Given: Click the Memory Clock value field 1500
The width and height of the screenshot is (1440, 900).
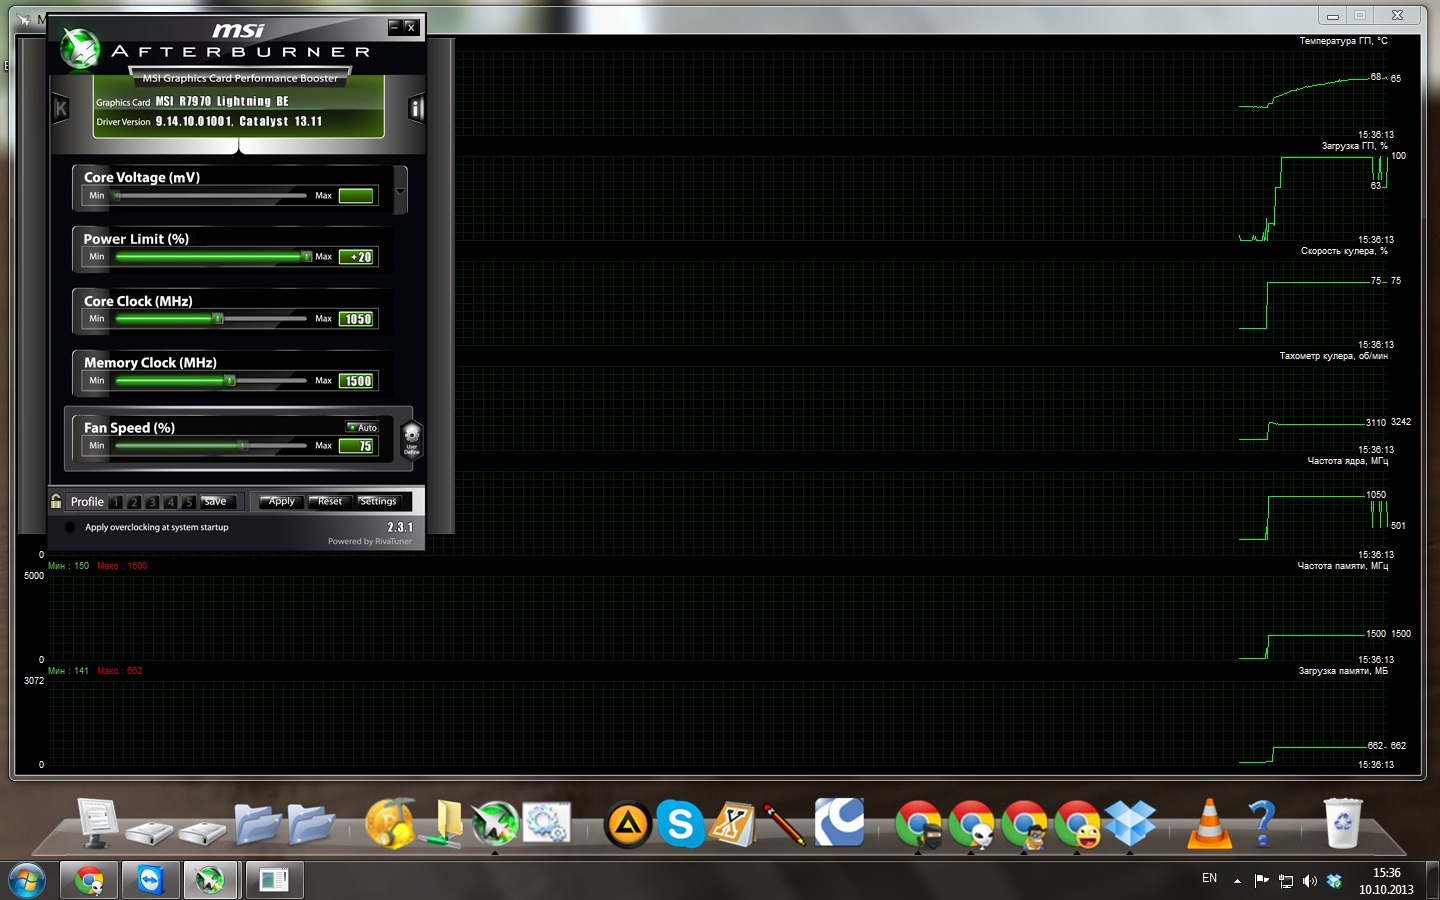Looking at the screenshot, I should 357,381.
